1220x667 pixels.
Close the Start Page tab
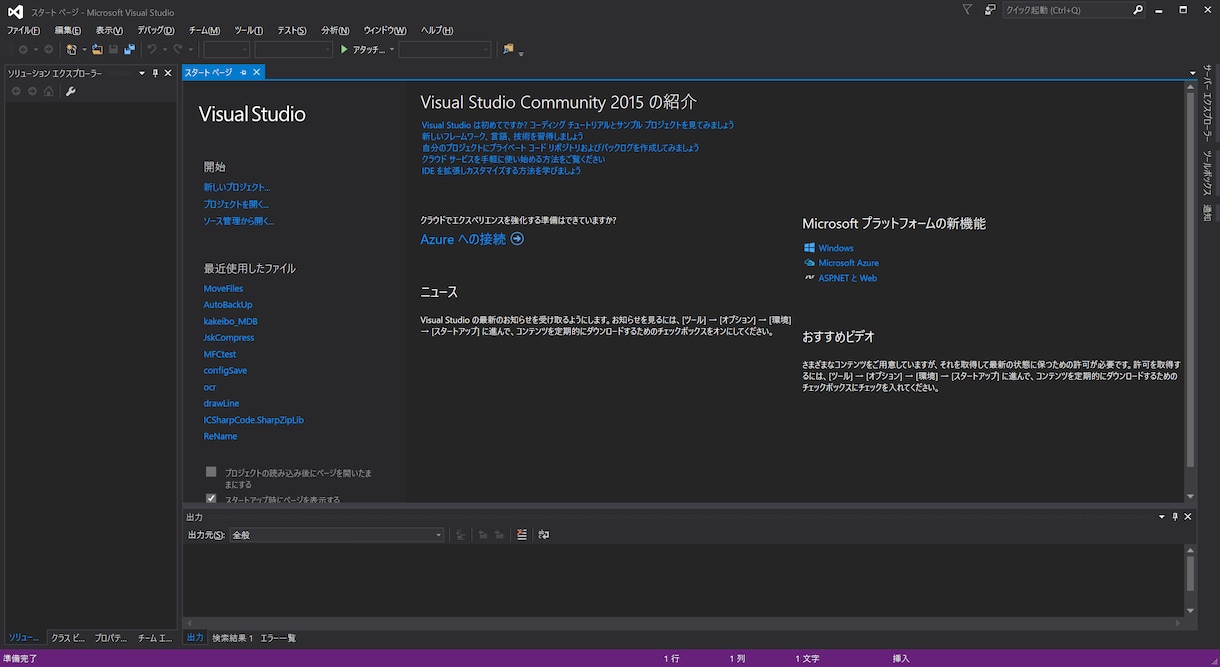pyautogui.click(x=257, y=72)
